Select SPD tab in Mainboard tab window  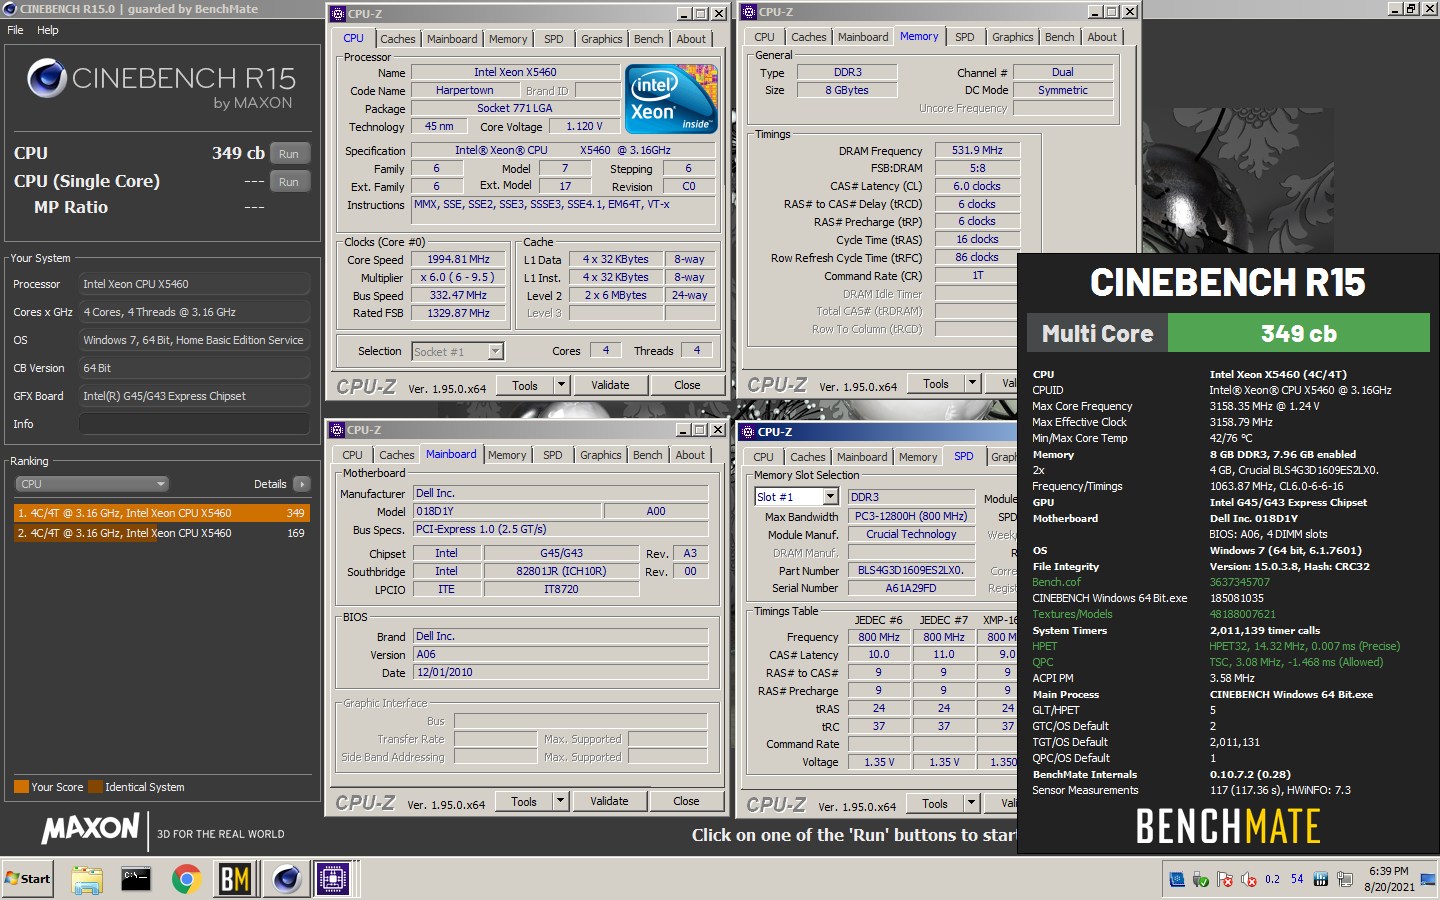[x=552, y=455]
